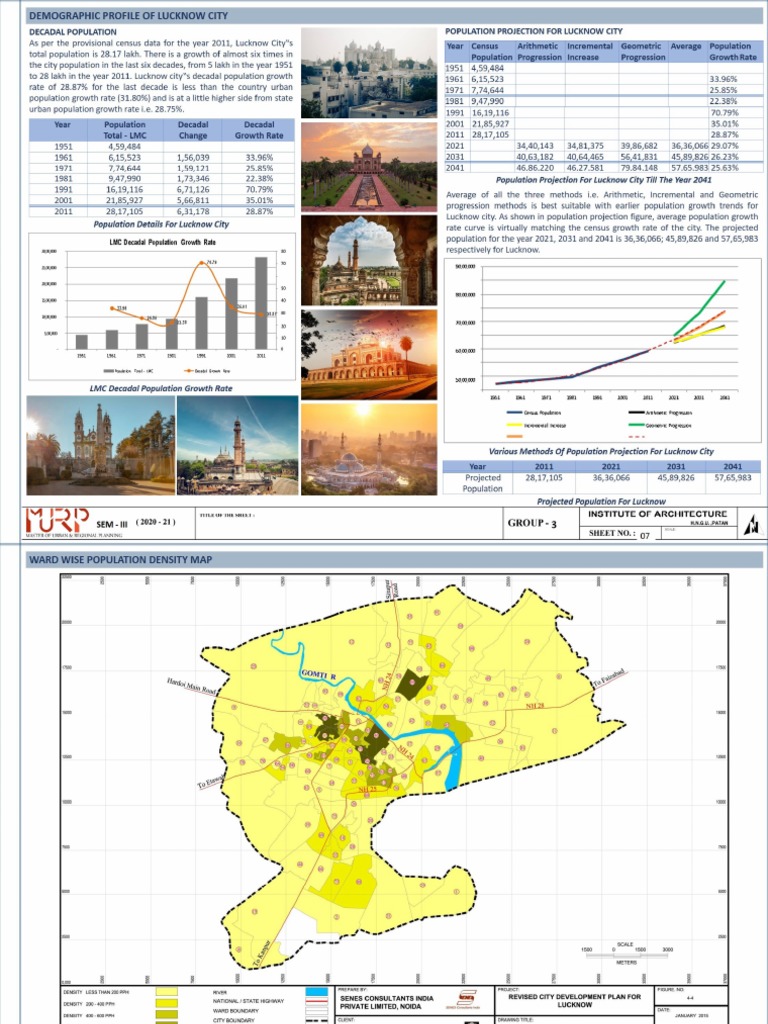Click the 70.79% growth rate cell for 1991
This screenshot has height=1024, width=768.
259,189
